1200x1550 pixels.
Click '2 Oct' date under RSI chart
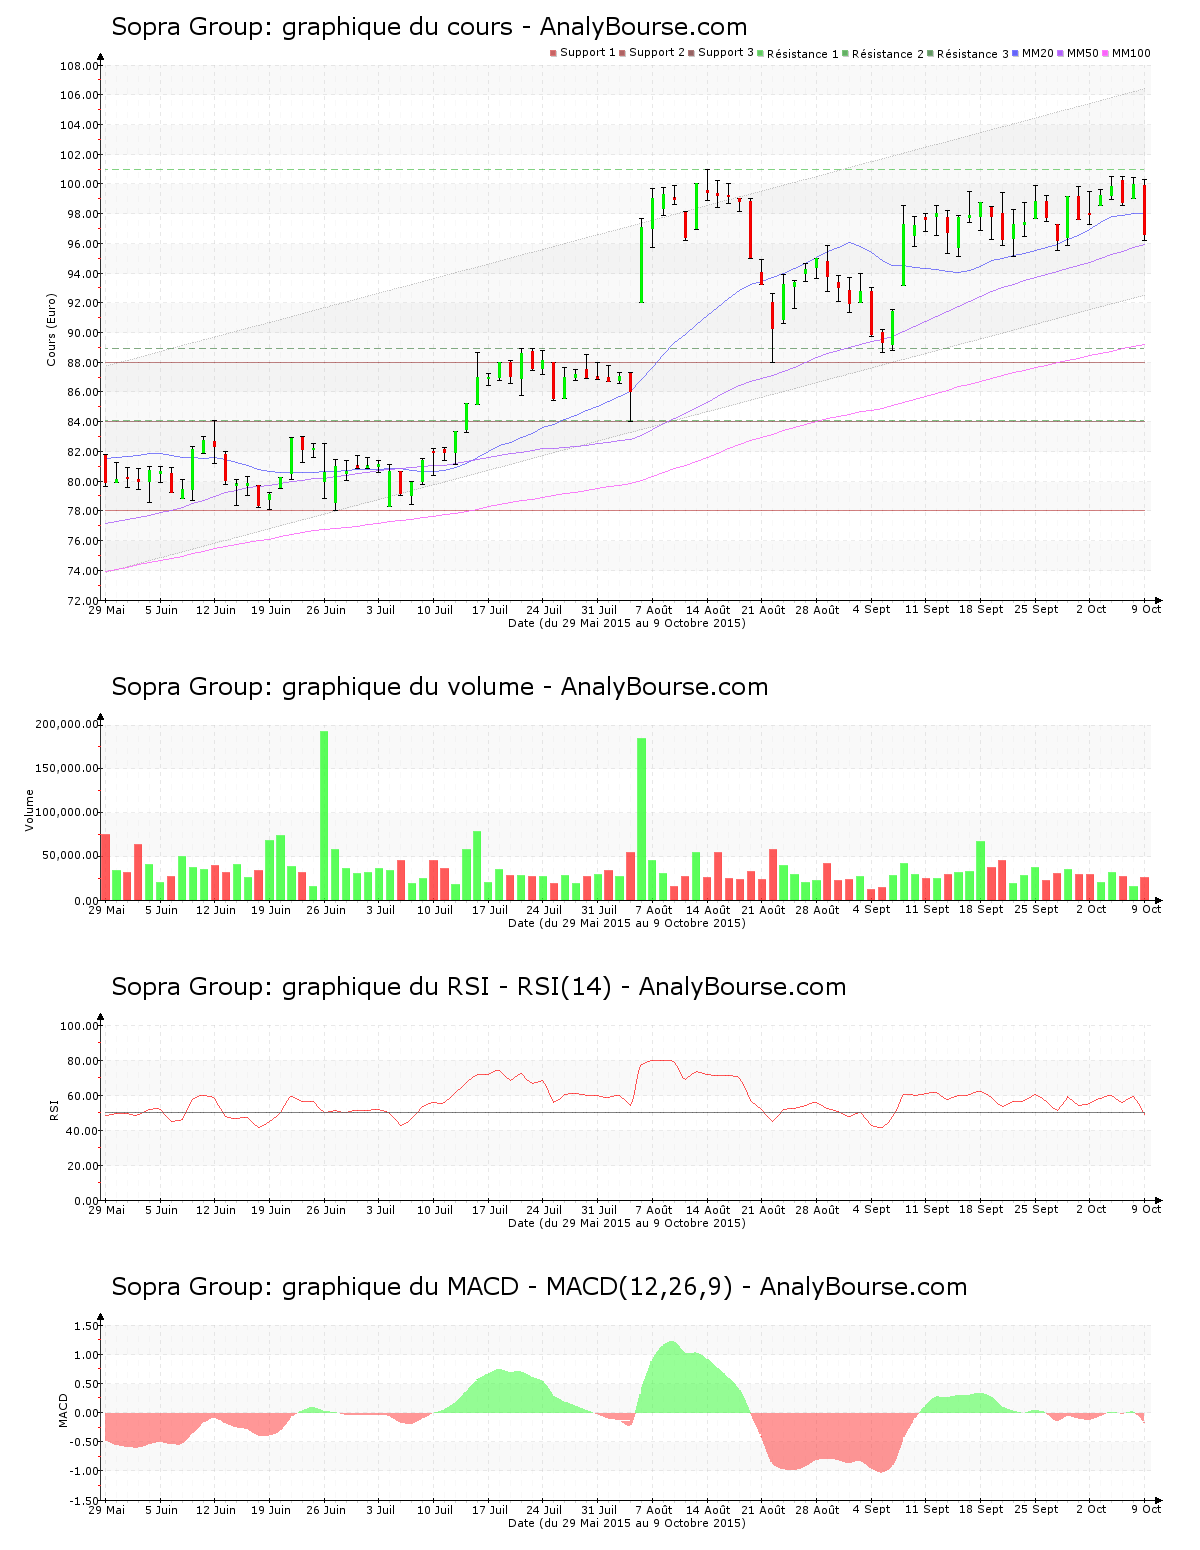(1091, 1210)
